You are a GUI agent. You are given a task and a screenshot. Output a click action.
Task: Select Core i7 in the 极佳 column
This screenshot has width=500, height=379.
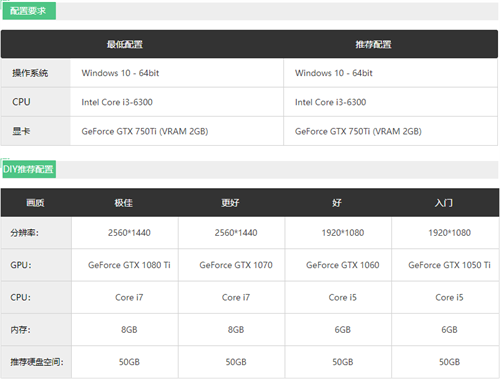(129, 297)
